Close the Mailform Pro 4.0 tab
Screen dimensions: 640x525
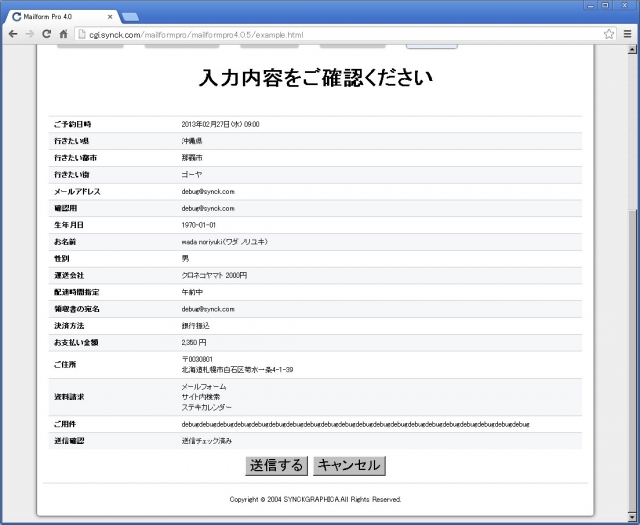coord(110,17)
